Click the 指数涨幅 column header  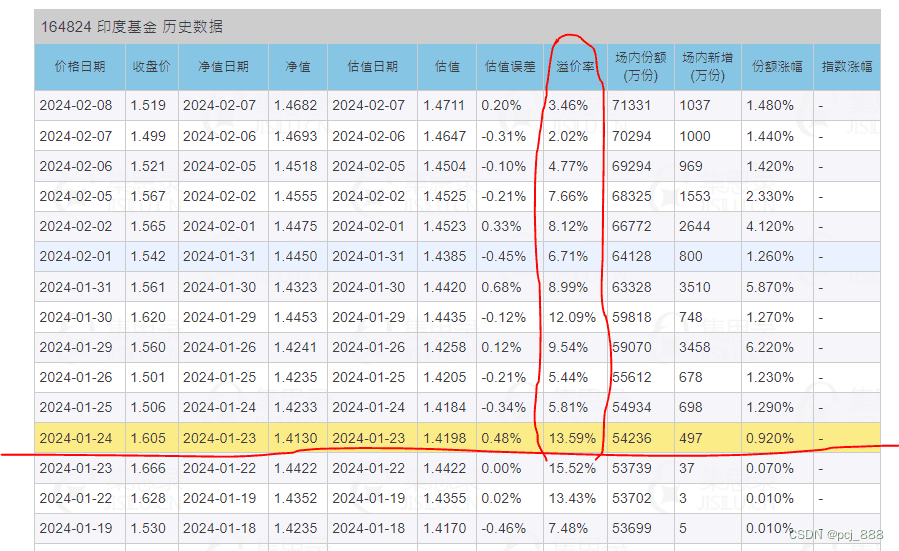pyautogui.click(x=846, y=67)
